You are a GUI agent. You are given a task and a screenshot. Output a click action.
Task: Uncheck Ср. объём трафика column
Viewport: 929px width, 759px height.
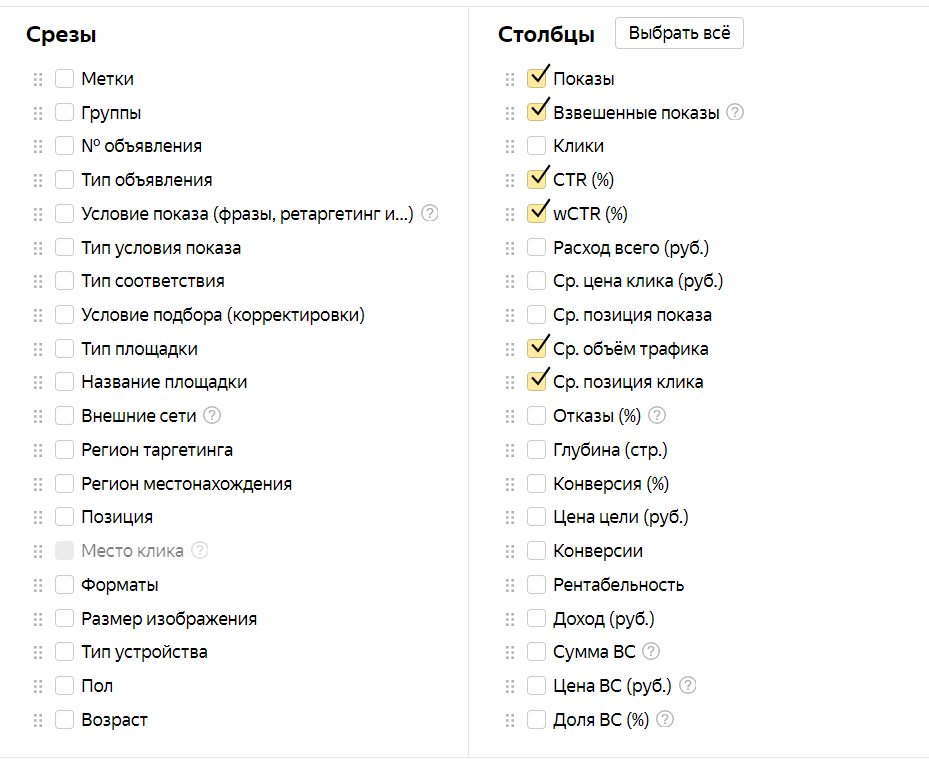536,348
